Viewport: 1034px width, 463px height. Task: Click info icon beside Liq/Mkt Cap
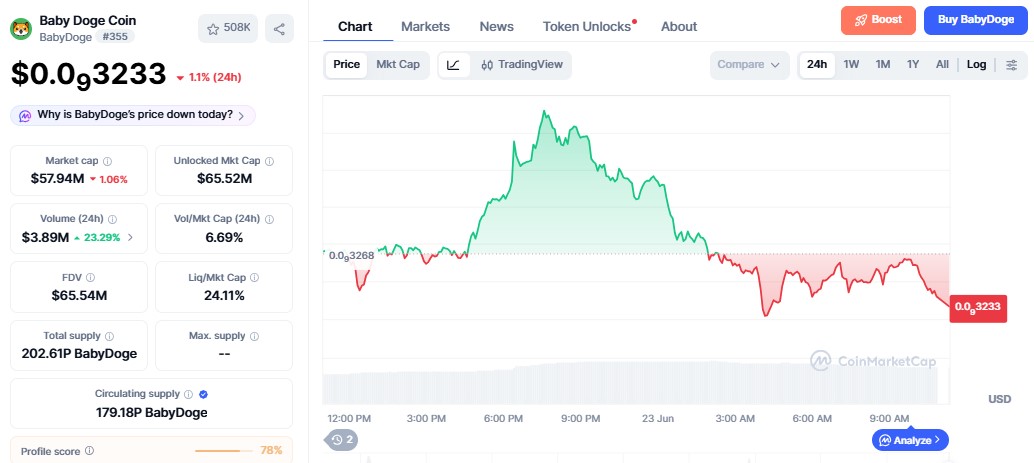[x=255, y=278]
